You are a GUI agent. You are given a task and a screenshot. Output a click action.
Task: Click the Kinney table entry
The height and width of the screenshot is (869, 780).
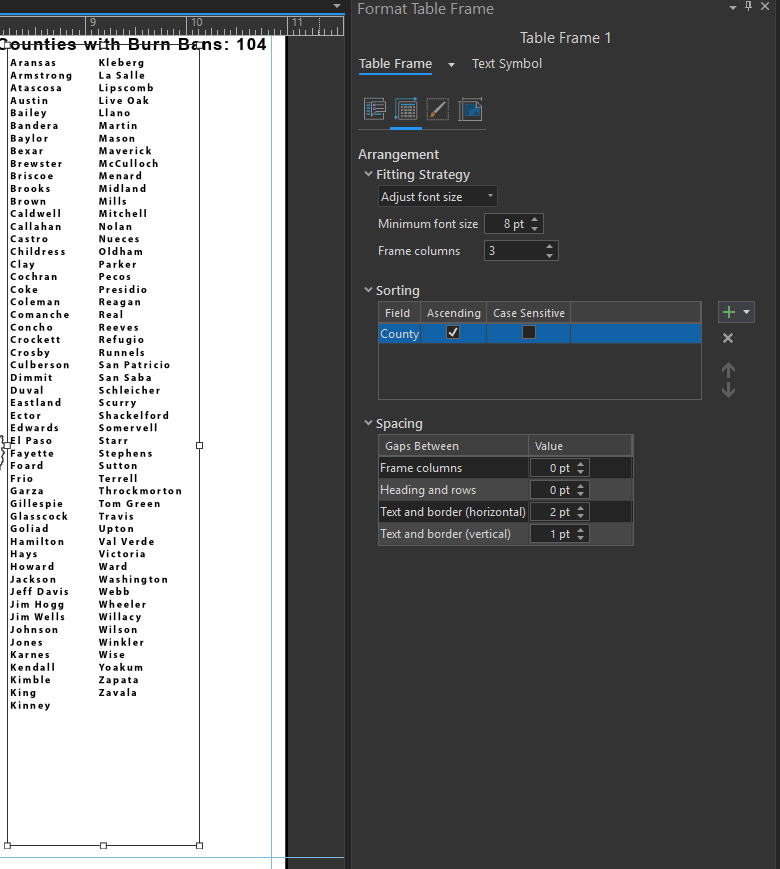(30, 705)
